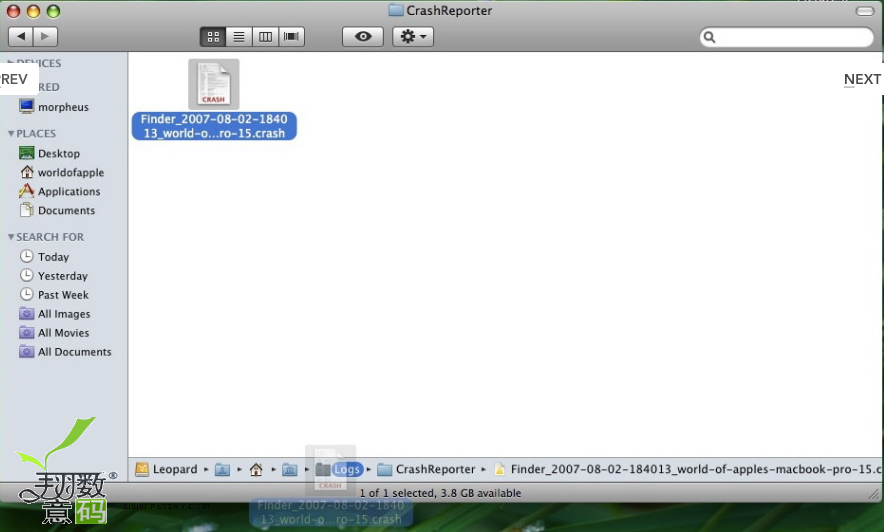
Task: Zoom the window with the green button
Action: tap(54, 11)
